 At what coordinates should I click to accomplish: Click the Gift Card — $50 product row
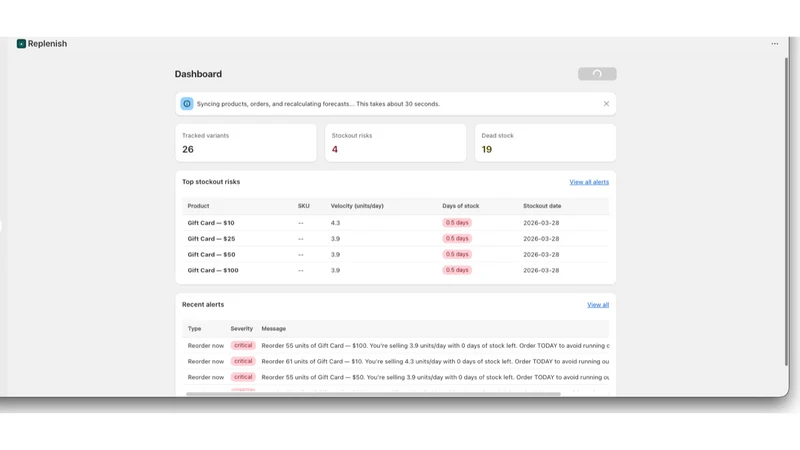click(395, 255)
